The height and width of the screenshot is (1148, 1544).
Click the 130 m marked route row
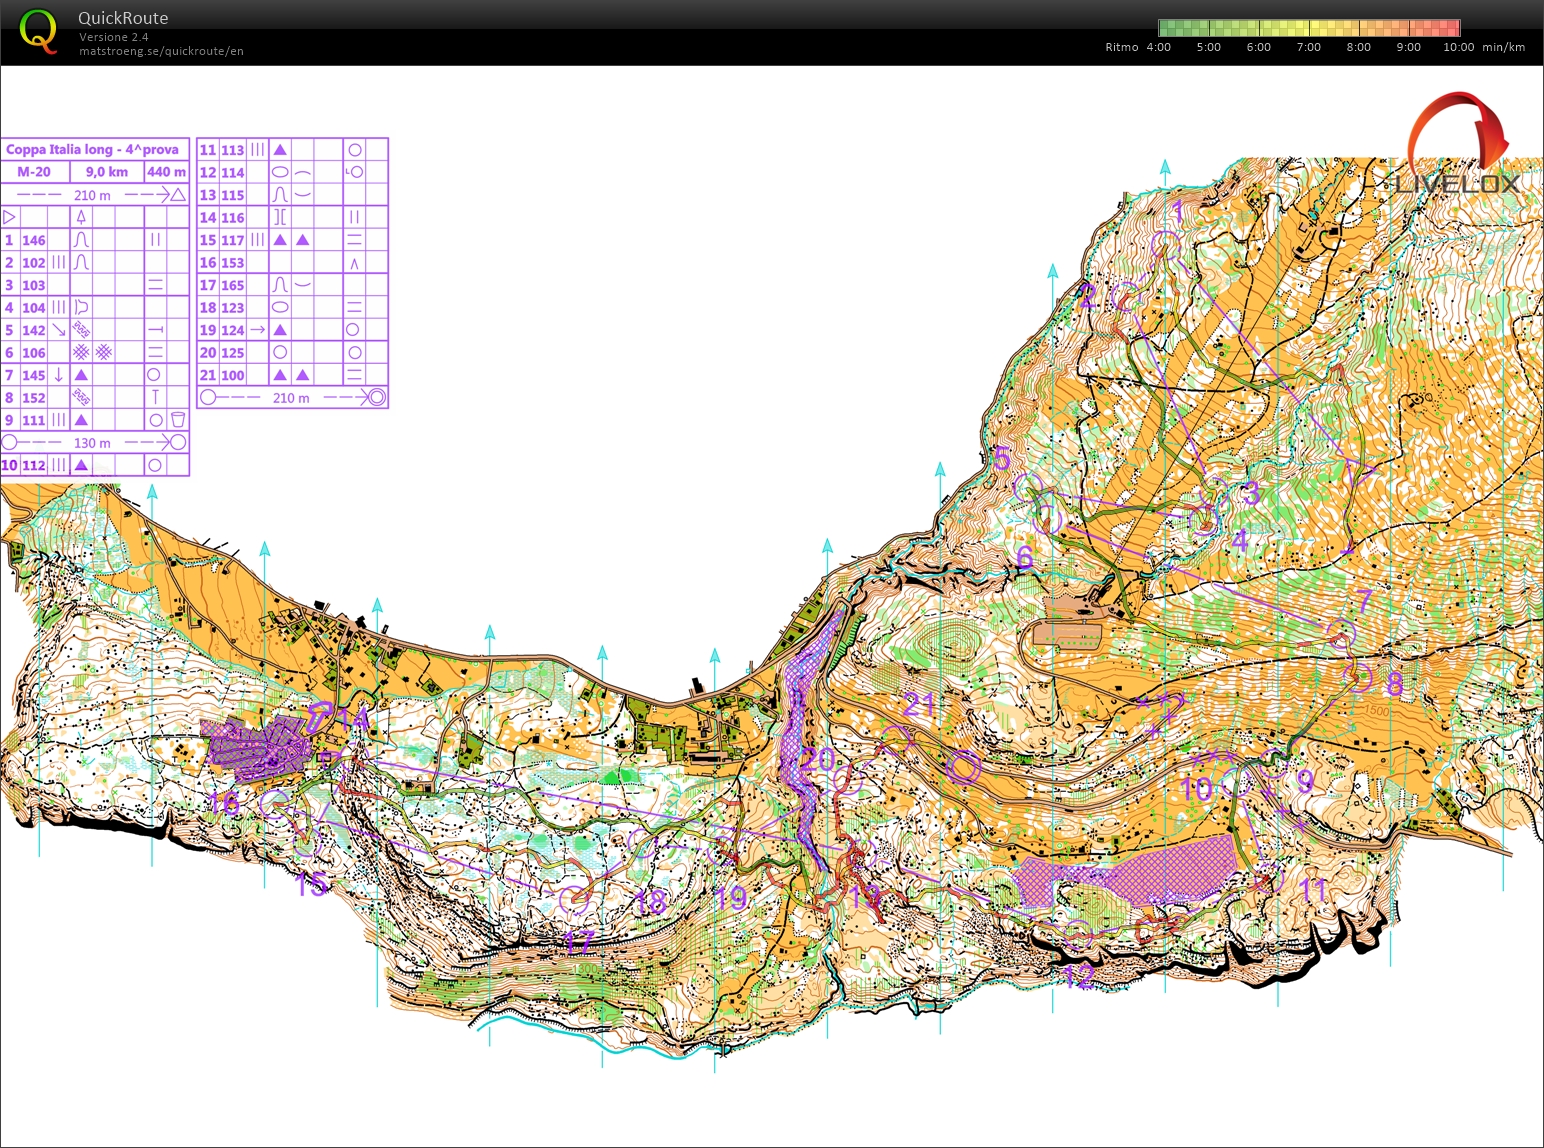tap(95, 442)
